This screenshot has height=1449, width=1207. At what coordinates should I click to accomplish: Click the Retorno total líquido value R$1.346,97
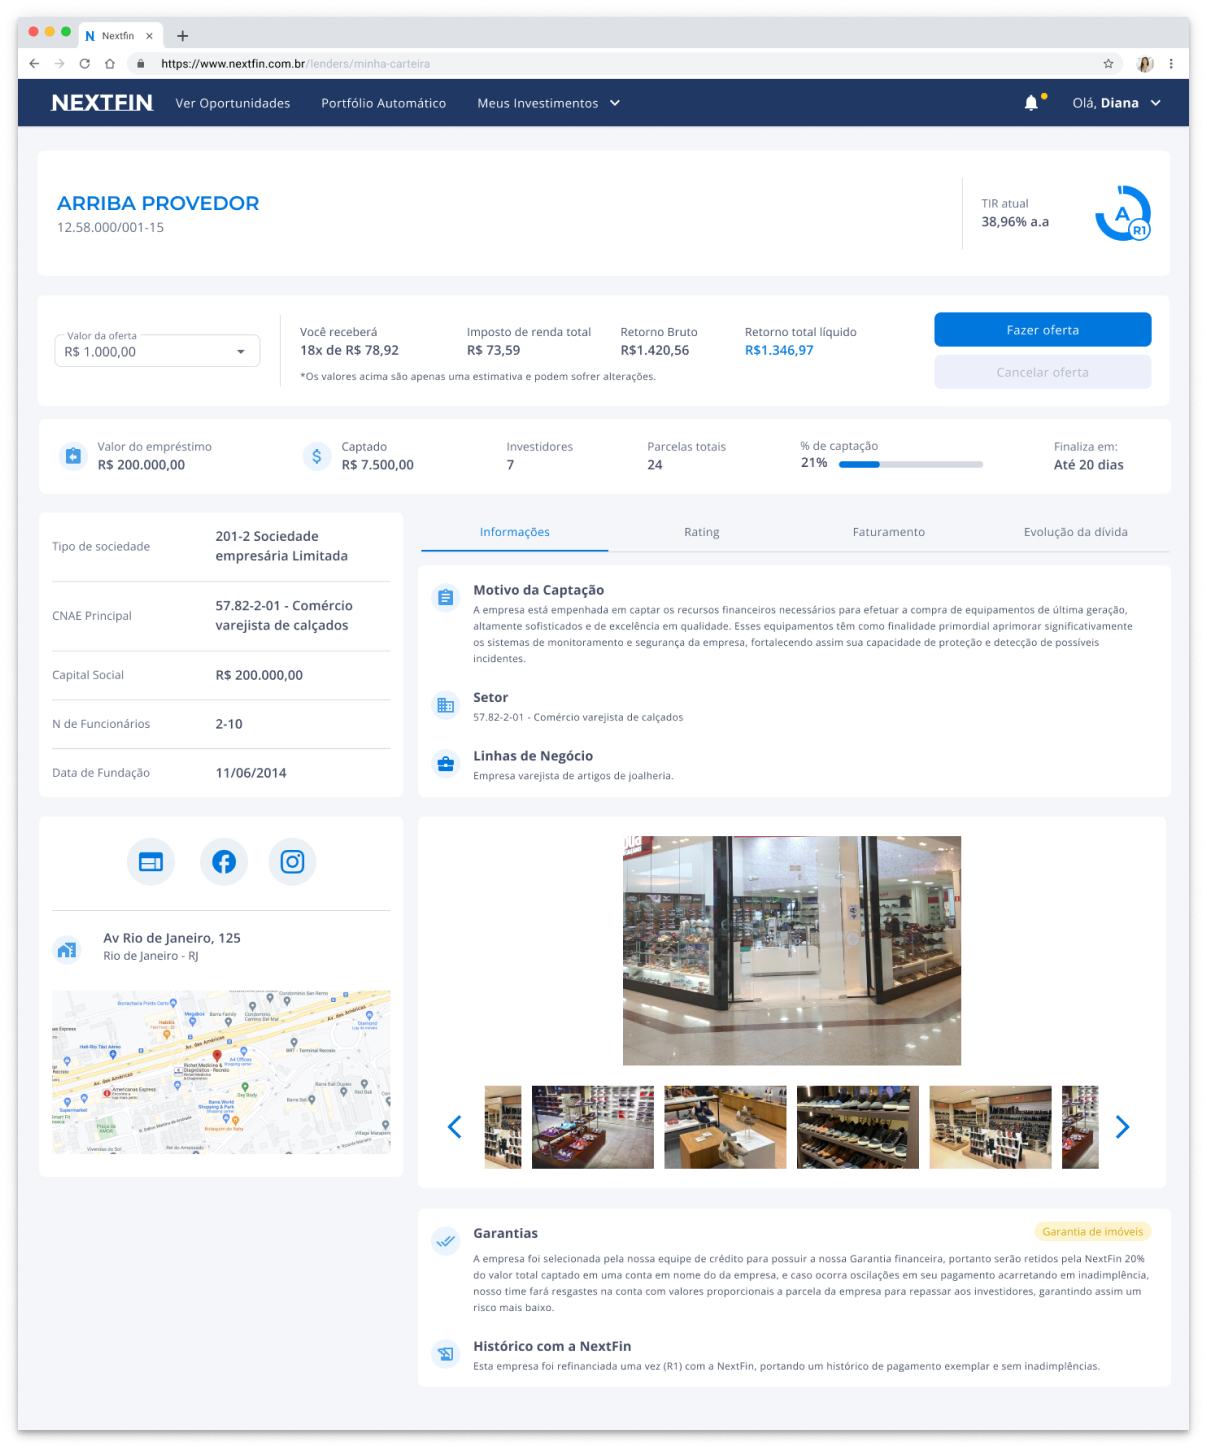pos(779,350)
